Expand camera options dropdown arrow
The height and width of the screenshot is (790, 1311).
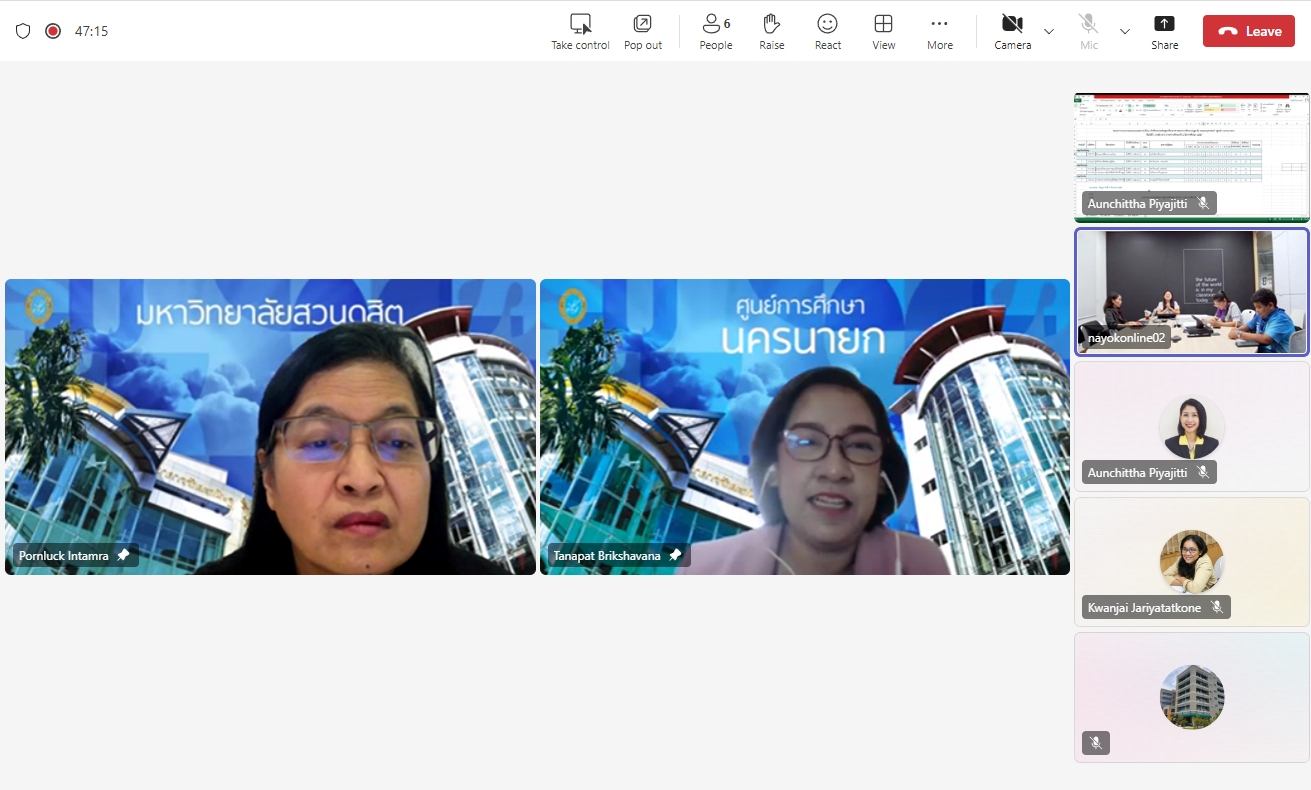click(1049, 31)
